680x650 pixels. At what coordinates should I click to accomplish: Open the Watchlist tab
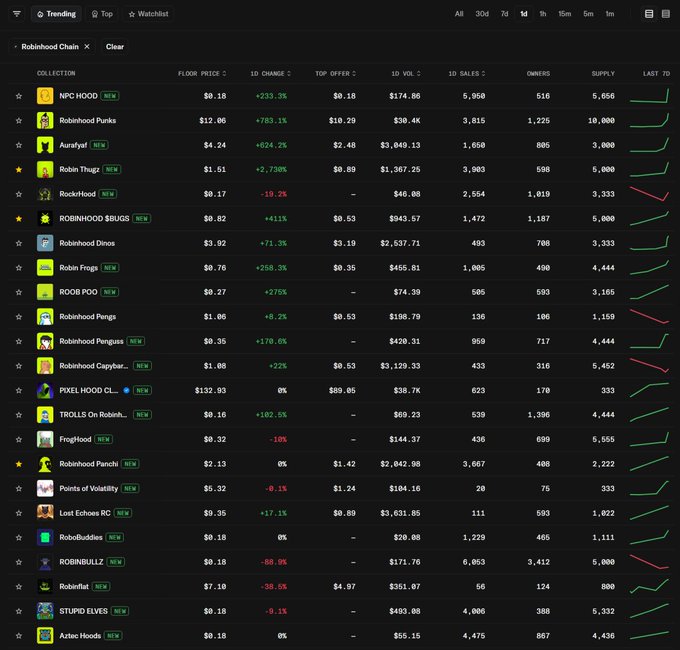(x=148, y=14)
